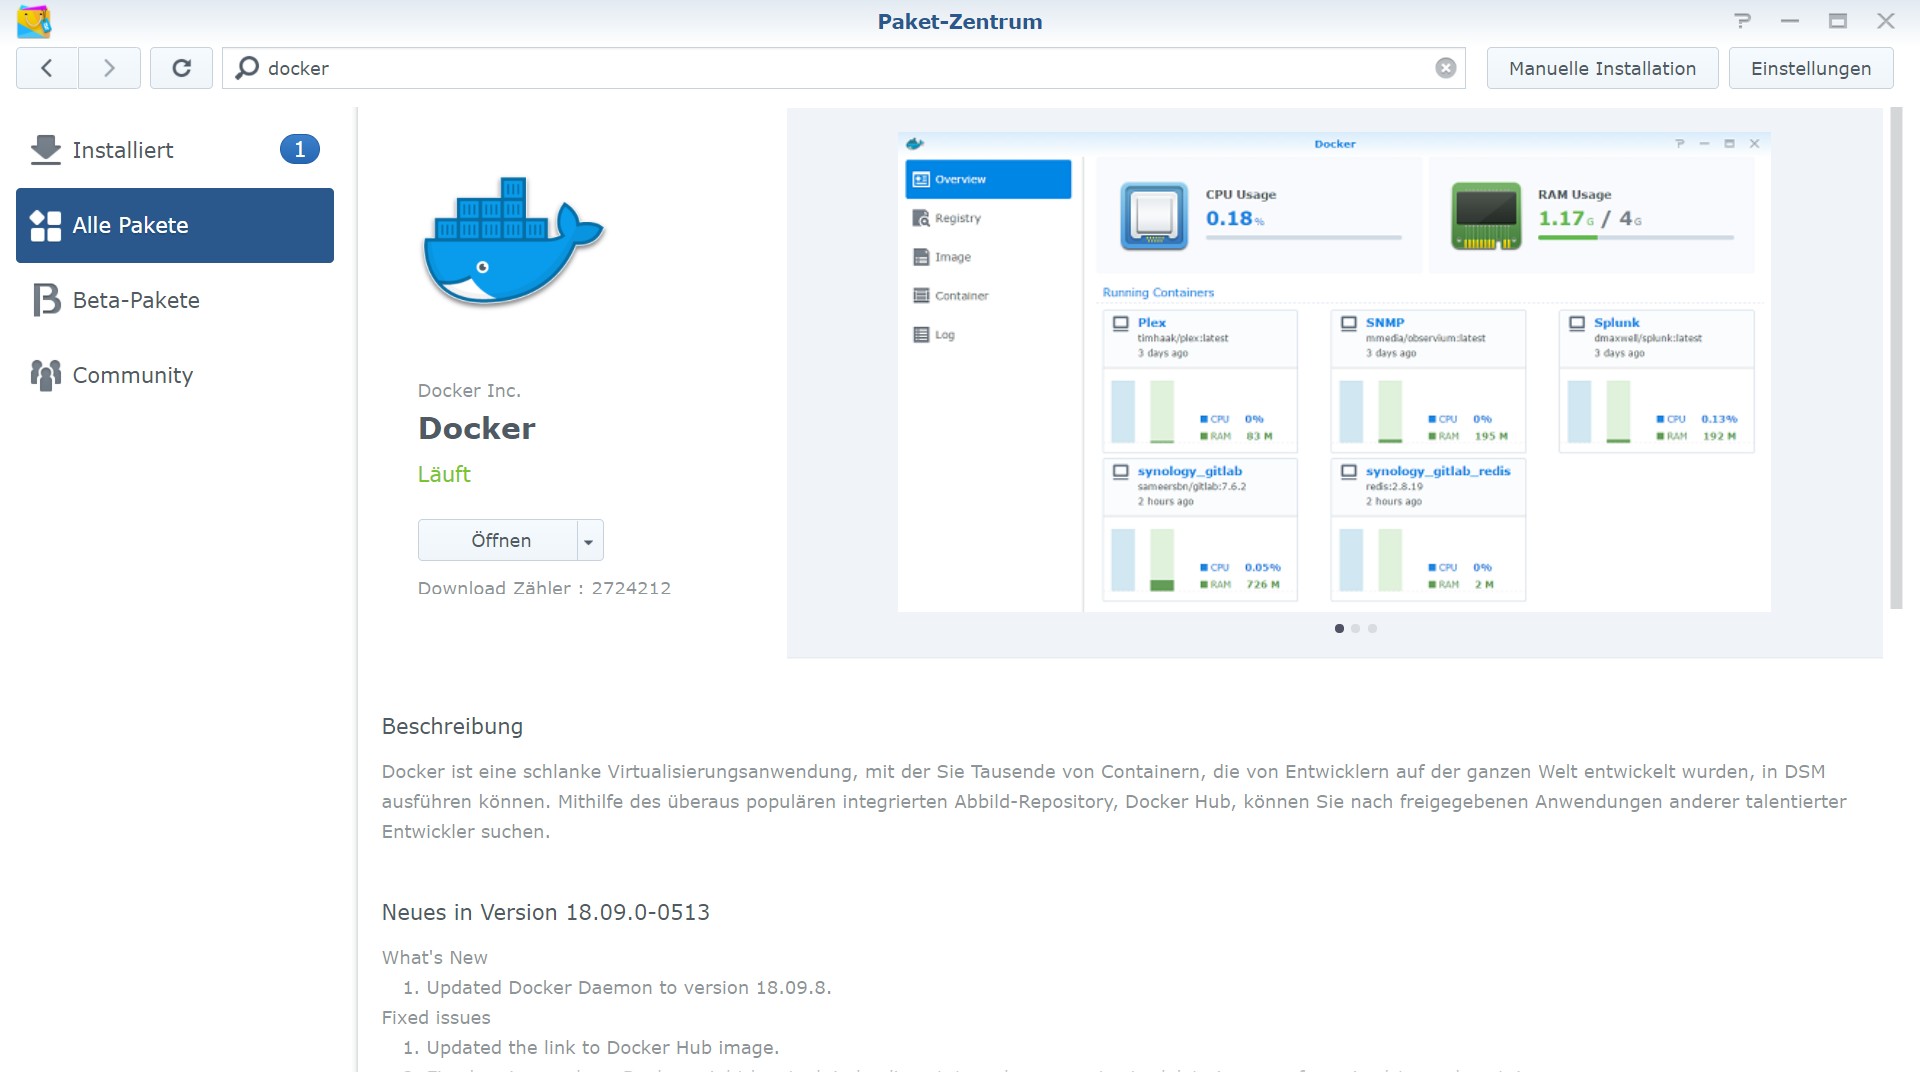1920x1072 pixels.
Task: Open the help question mark
Action: coord(1742,20)
